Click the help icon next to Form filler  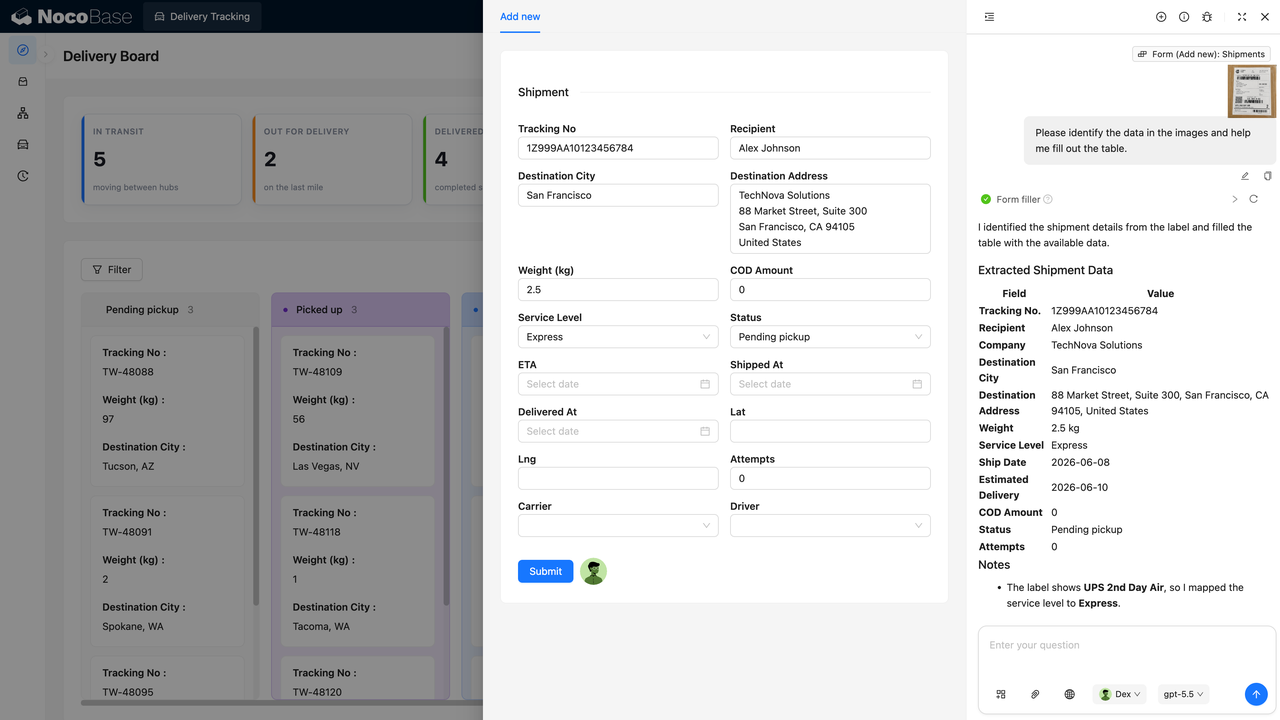[x=1048, y=199]
